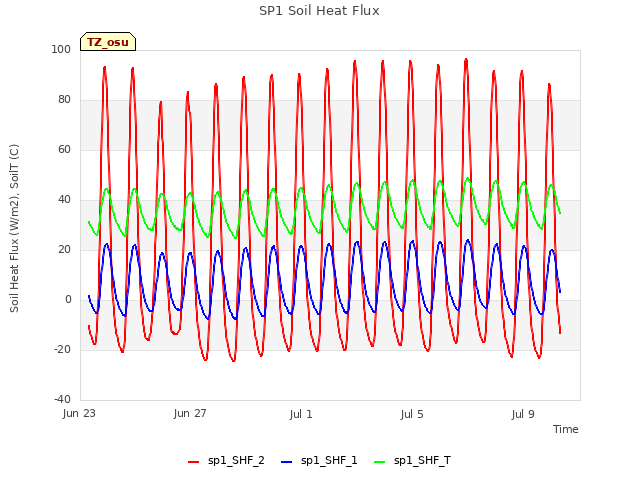Toggle sp1_SHF_2 legend entry

click(226, 461)
